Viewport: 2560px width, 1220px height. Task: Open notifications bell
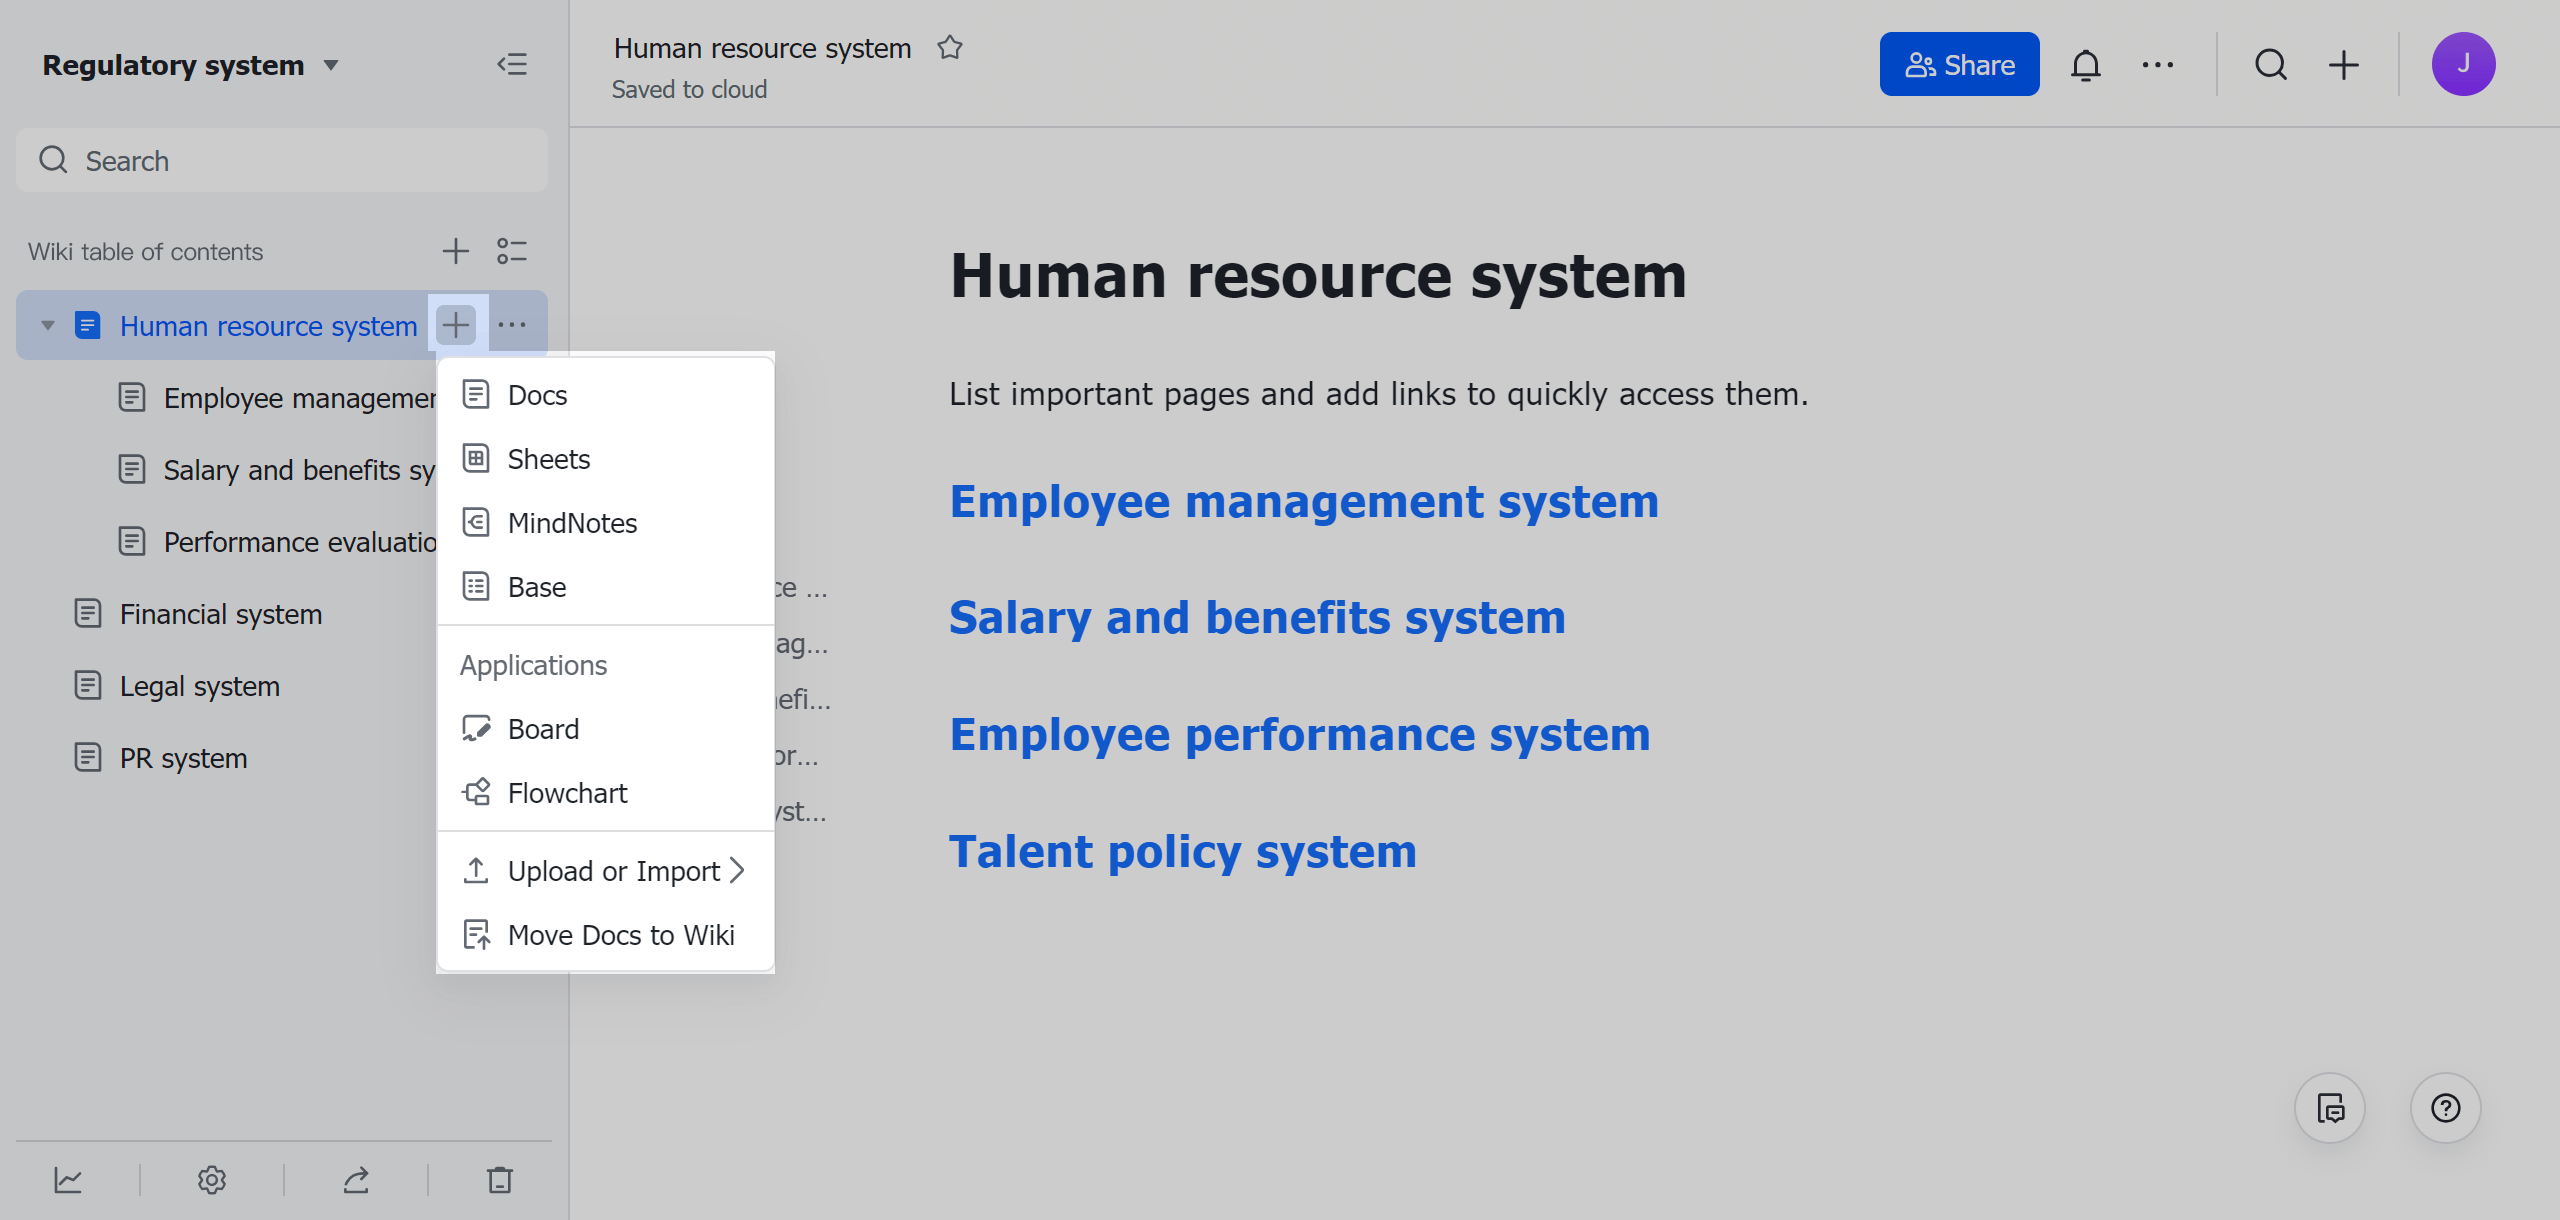[x=2085, y=65]
